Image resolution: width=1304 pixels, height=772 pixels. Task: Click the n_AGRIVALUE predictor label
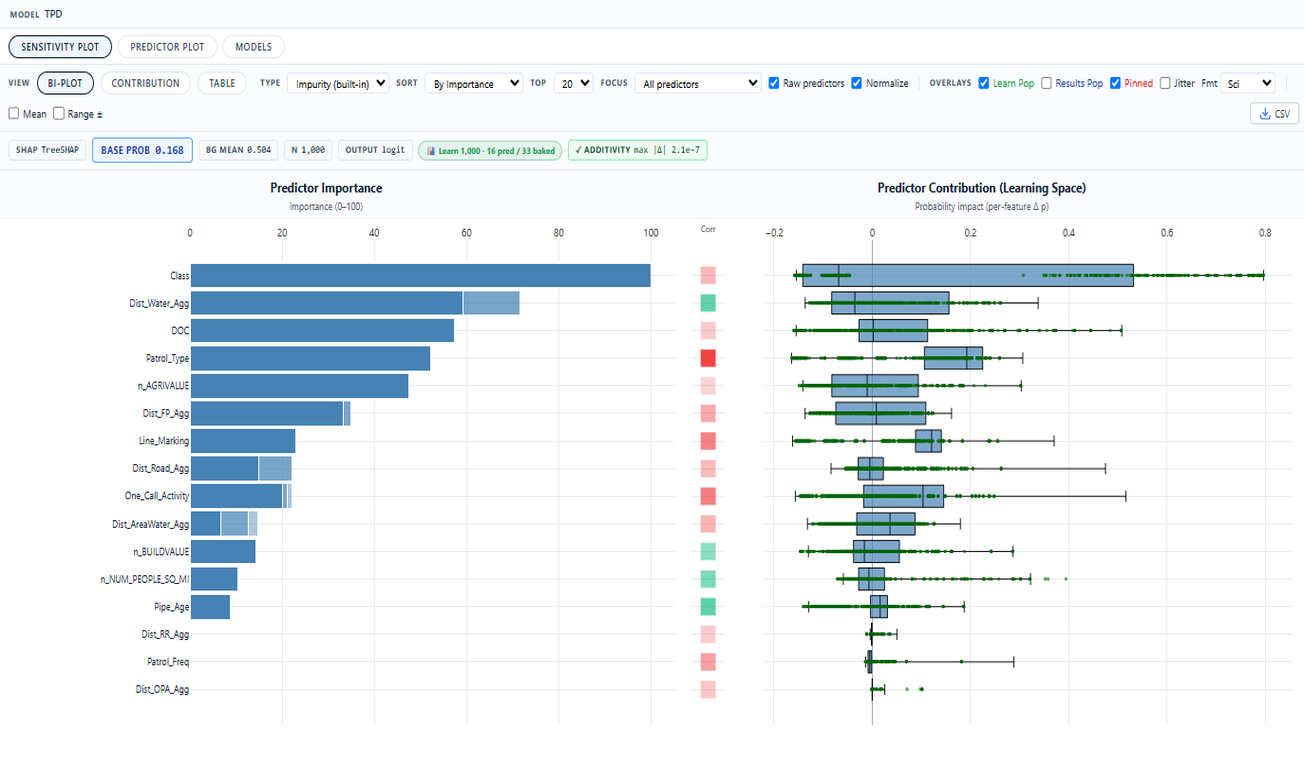(x=163, y=386)
